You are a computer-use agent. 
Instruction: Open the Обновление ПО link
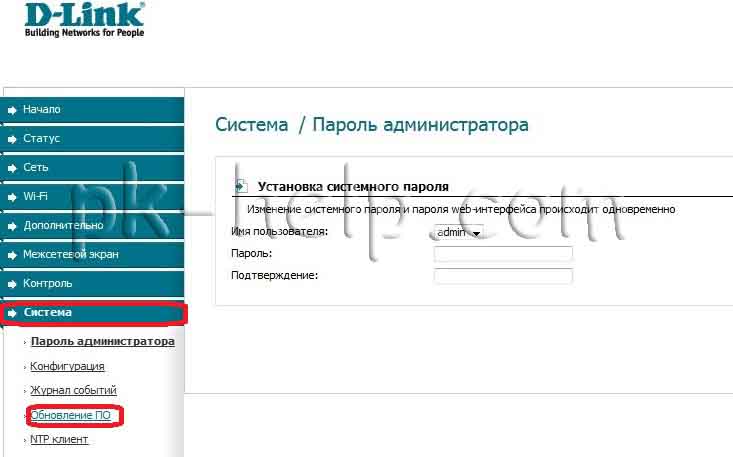coord(71,415)
